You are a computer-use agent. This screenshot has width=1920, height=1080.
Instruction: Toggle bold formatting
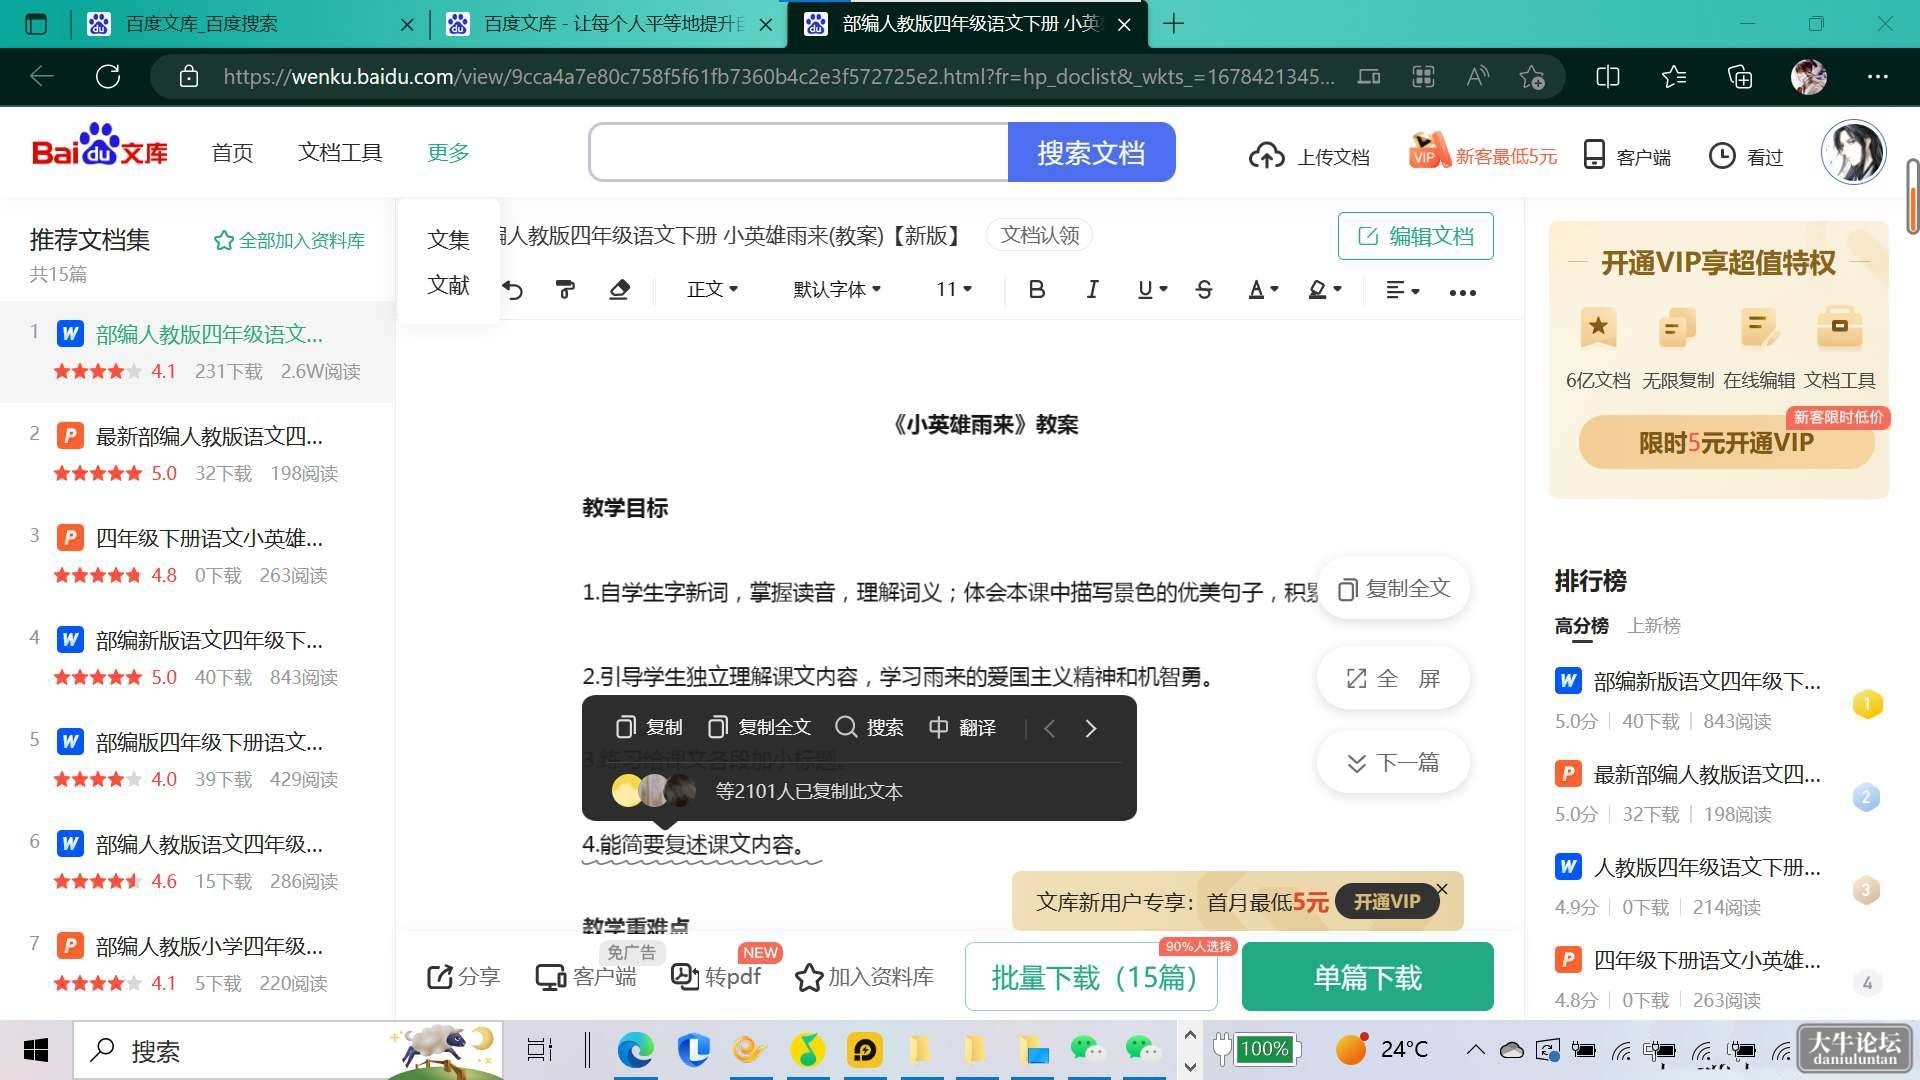(x=1037, y=290)
